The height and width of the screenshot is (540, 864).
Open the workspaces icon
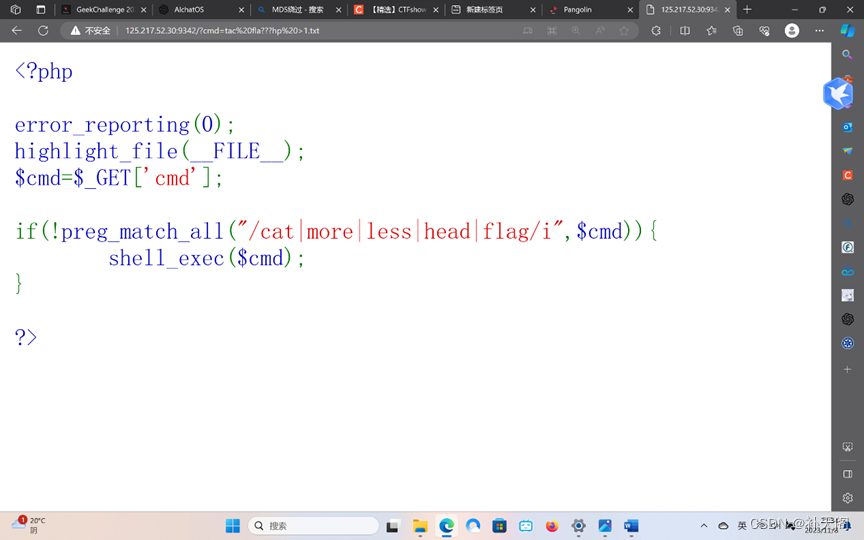(15, 10)
